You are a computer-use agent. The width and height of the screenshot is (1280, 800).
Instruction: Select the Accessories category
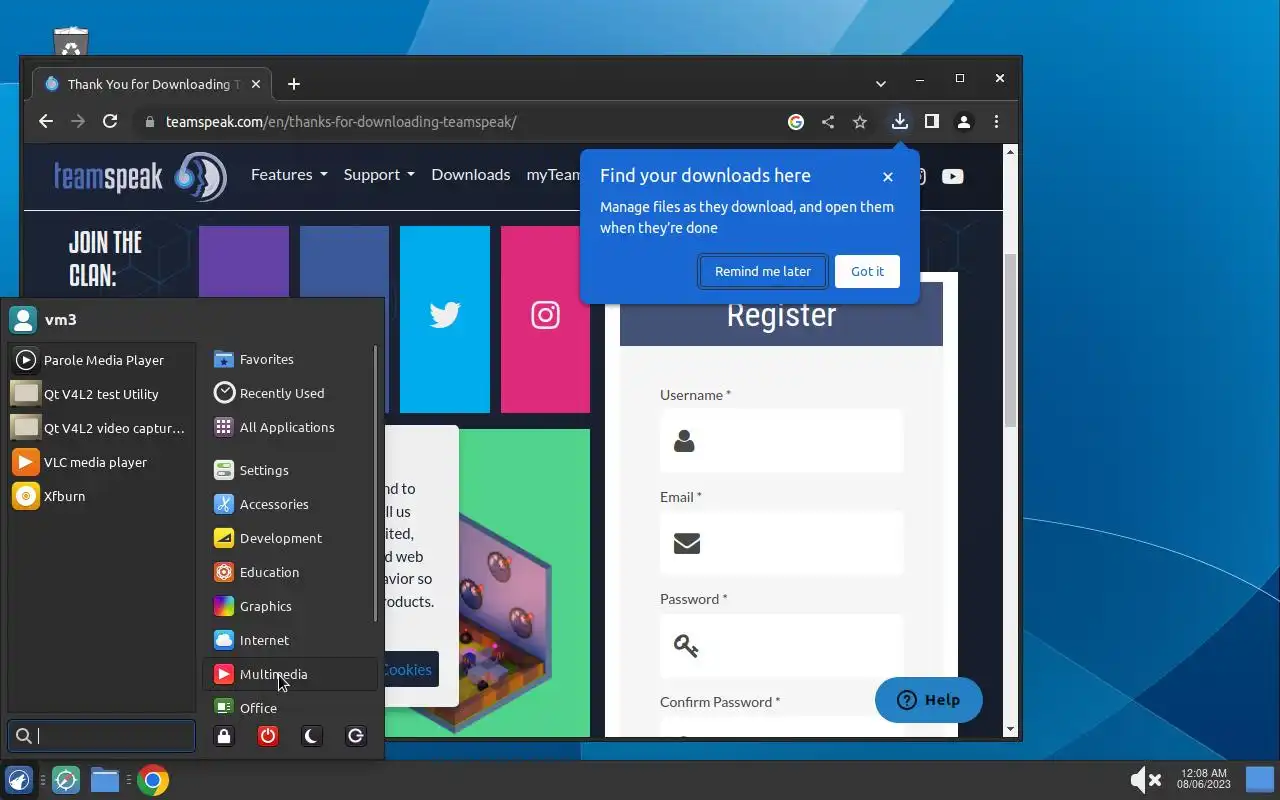tap(290, 504)
